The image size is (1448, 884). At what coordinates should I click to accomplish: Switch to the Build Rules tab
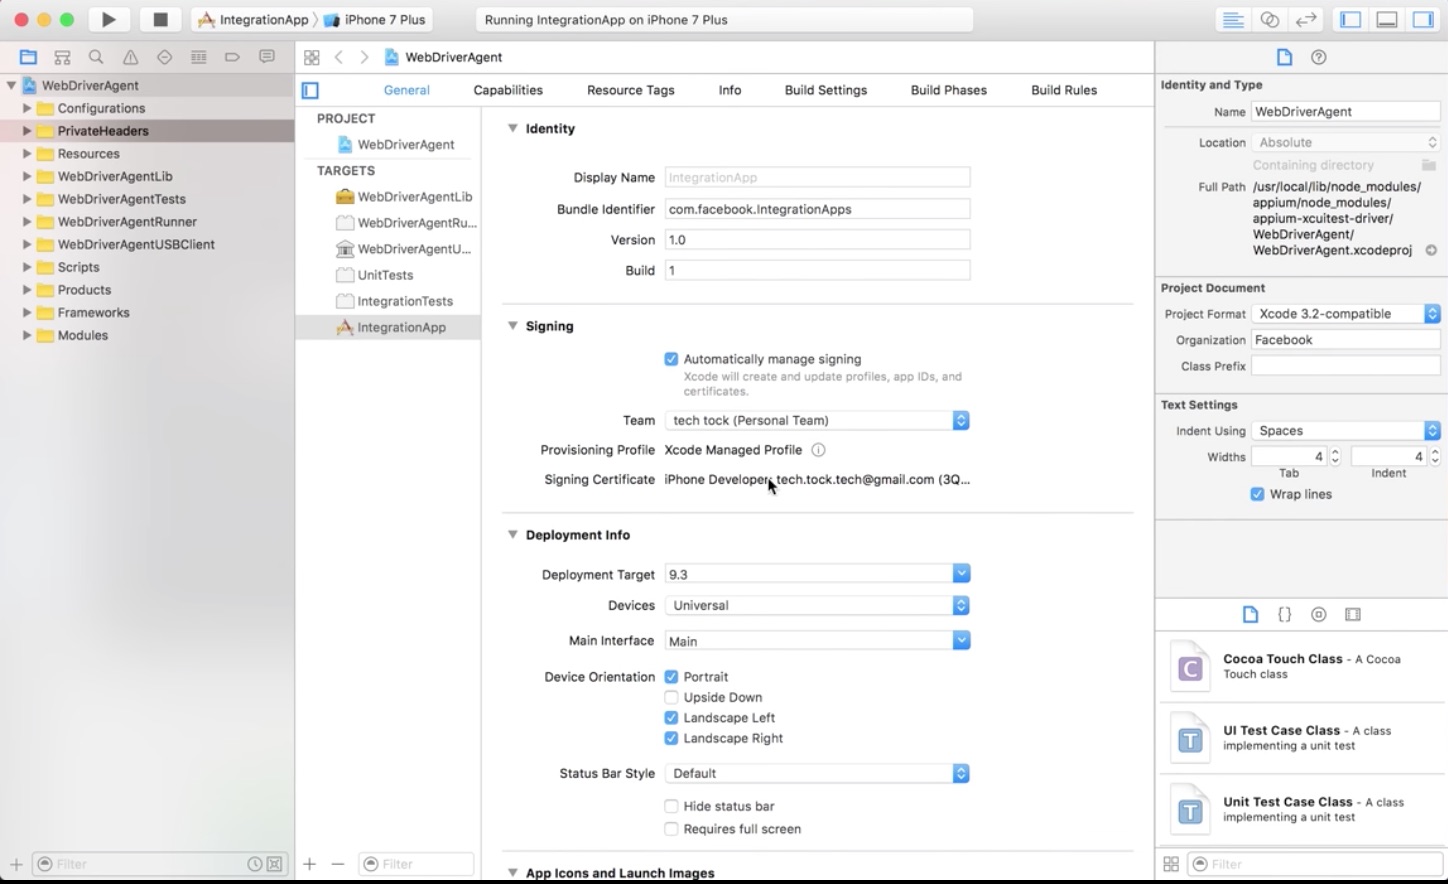click(x=1064, y=90)
